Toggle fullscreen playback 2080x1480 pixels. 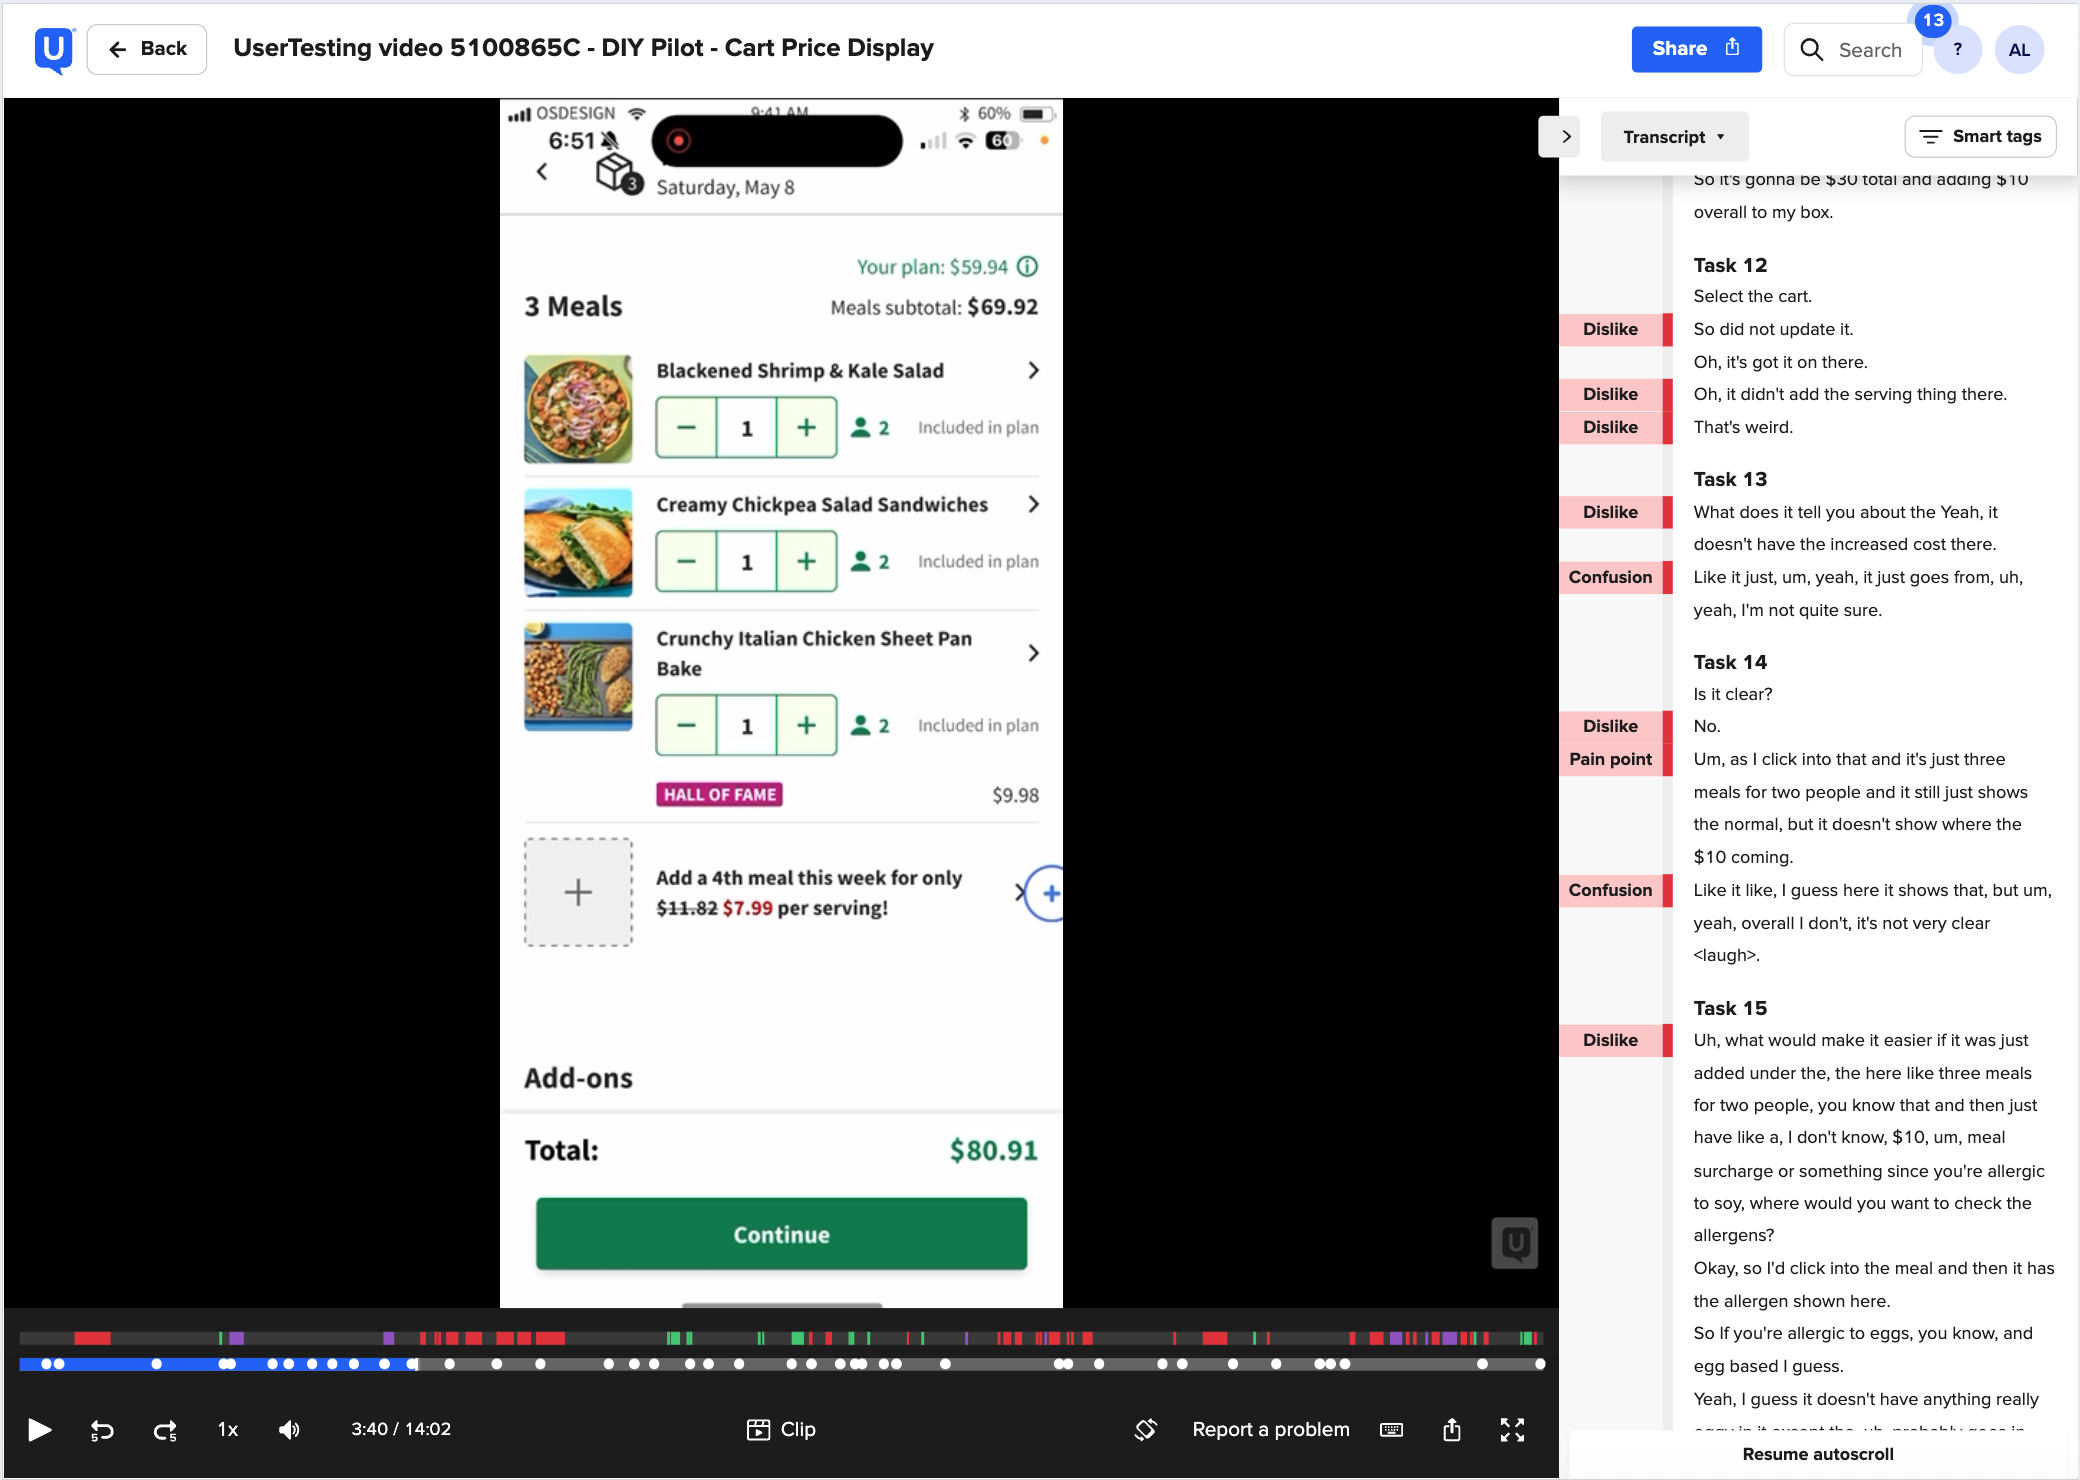(1513, 1429)
